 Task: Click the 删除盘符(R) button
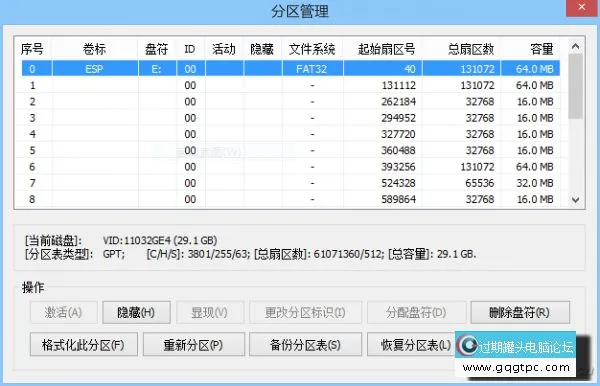tap(520, 313)
